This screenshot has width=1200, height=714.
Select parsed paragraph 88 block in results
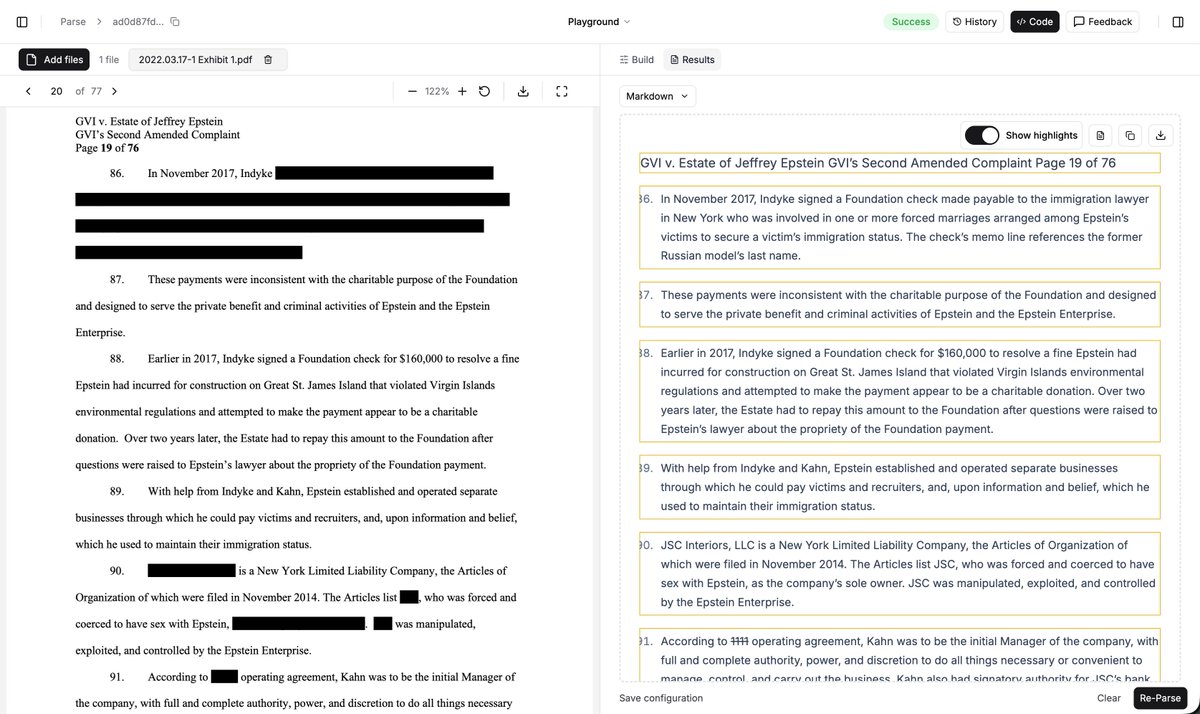coord(900,391)
